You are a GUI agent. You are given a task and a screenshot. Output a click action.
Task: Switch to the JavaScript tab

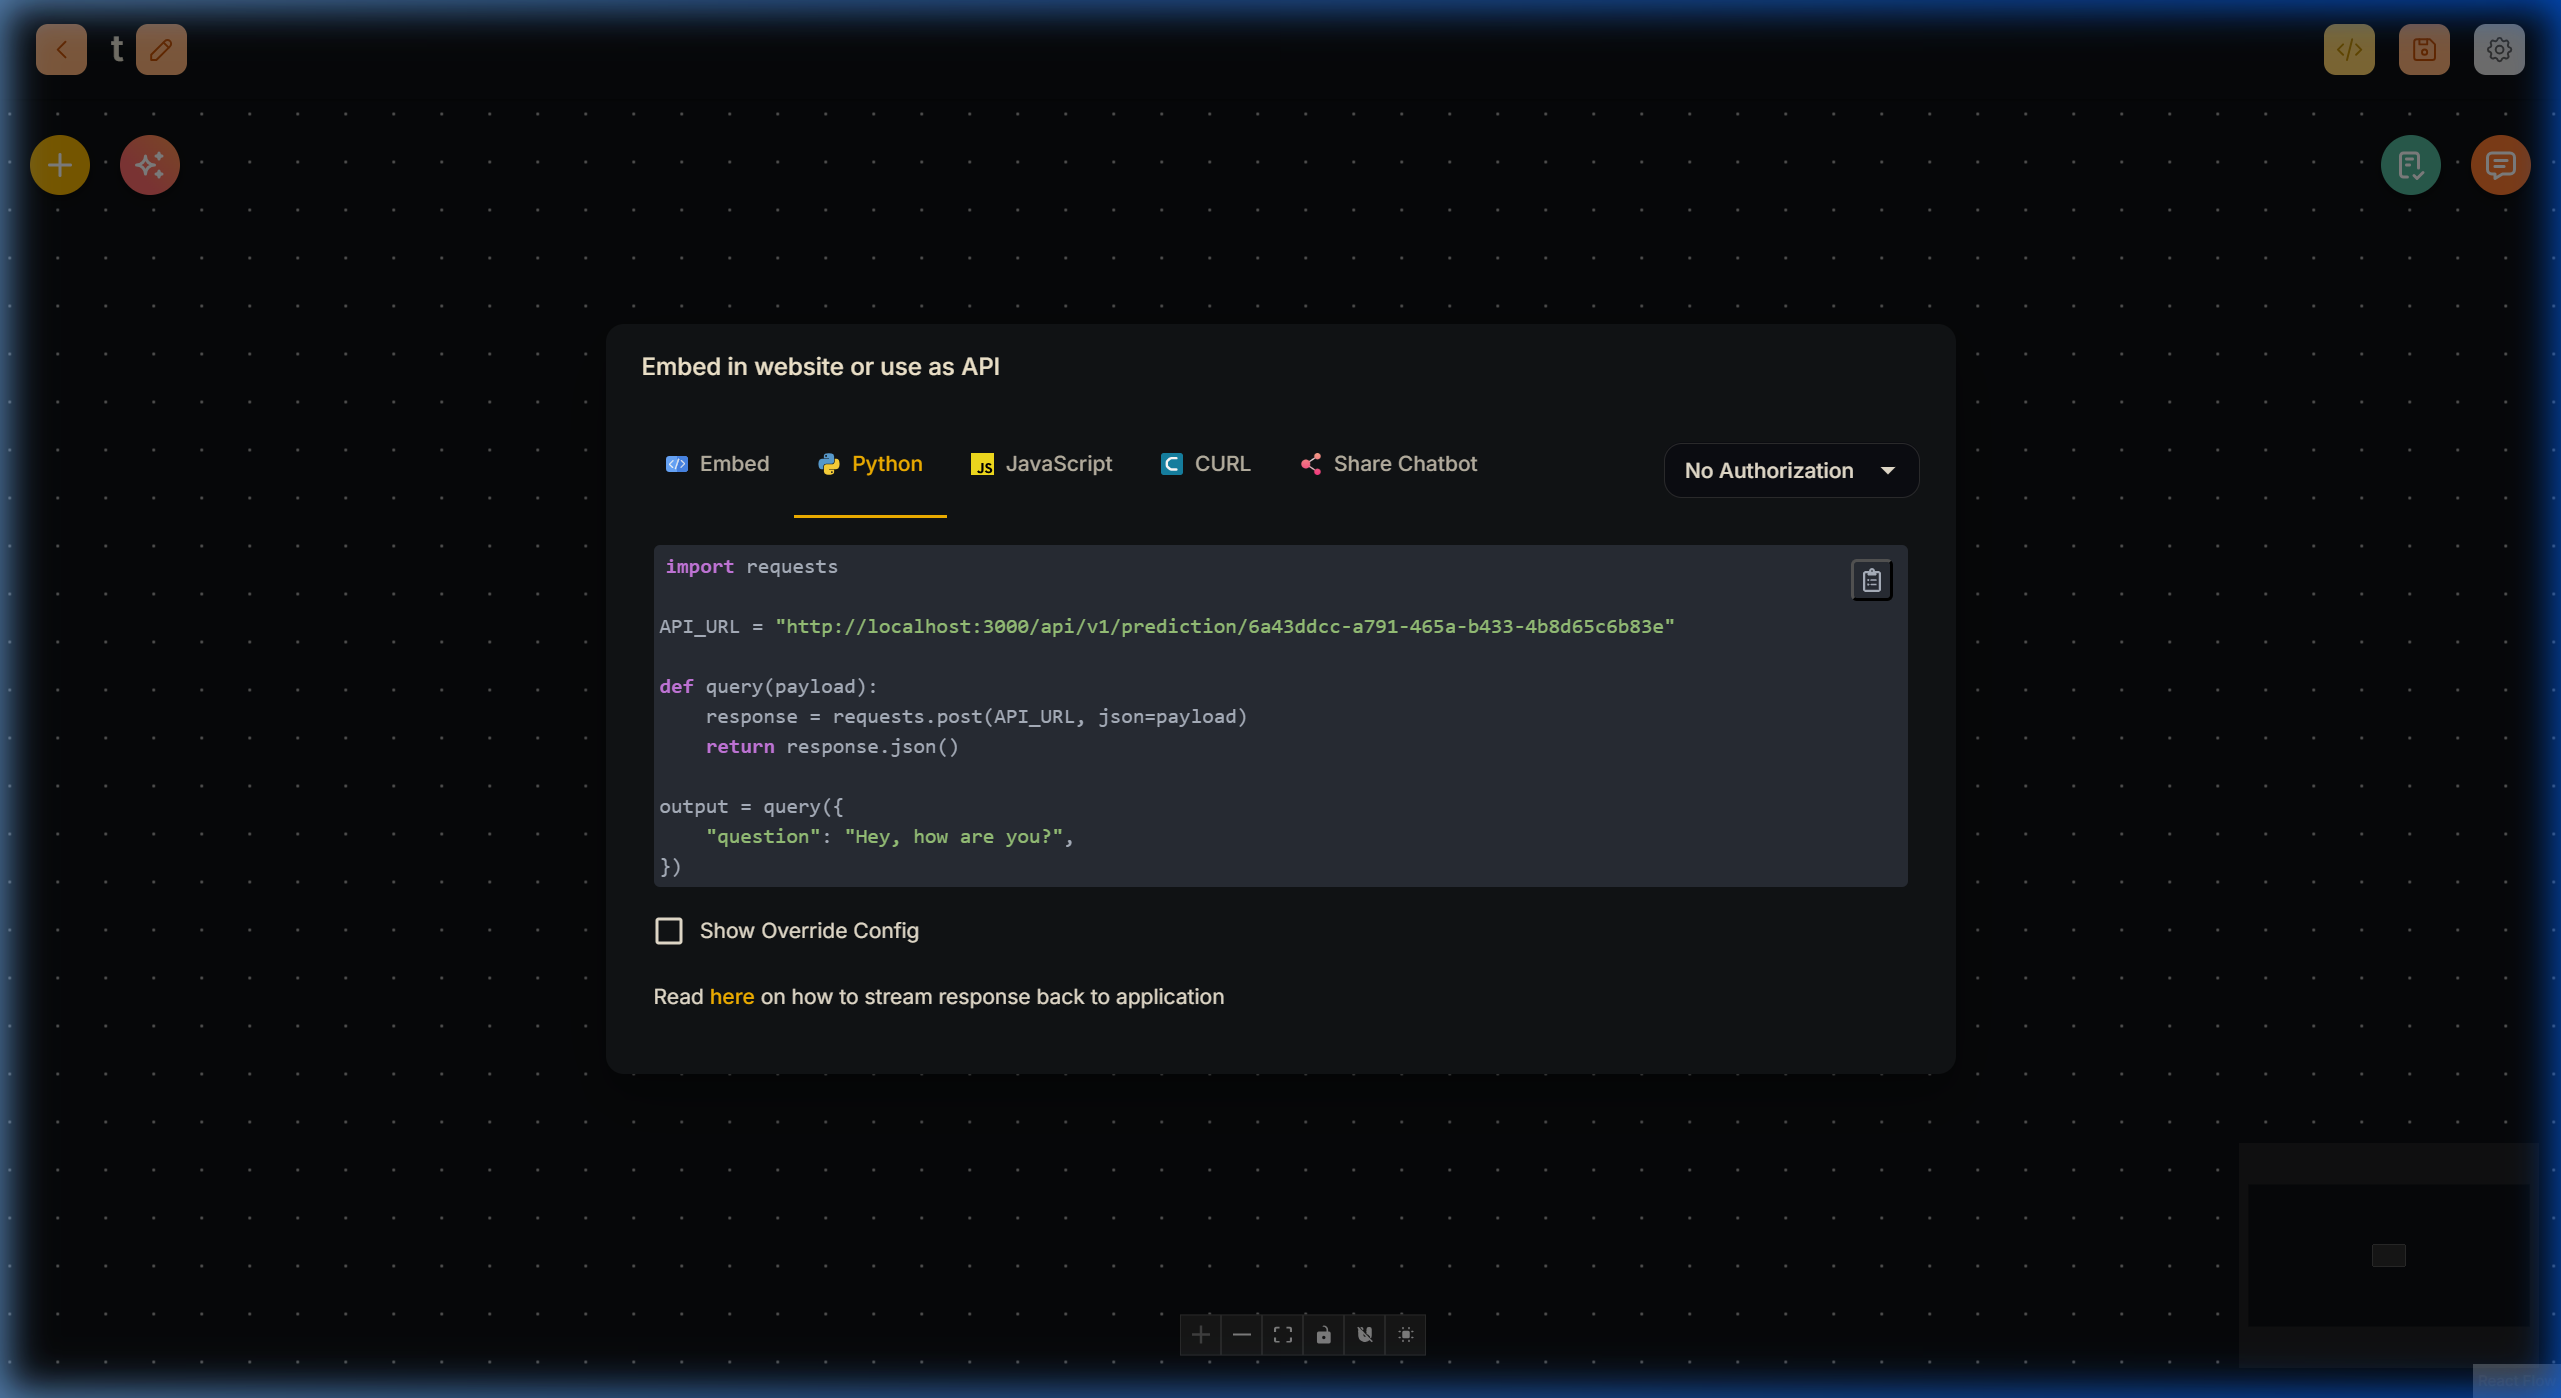coord(1041,464)
